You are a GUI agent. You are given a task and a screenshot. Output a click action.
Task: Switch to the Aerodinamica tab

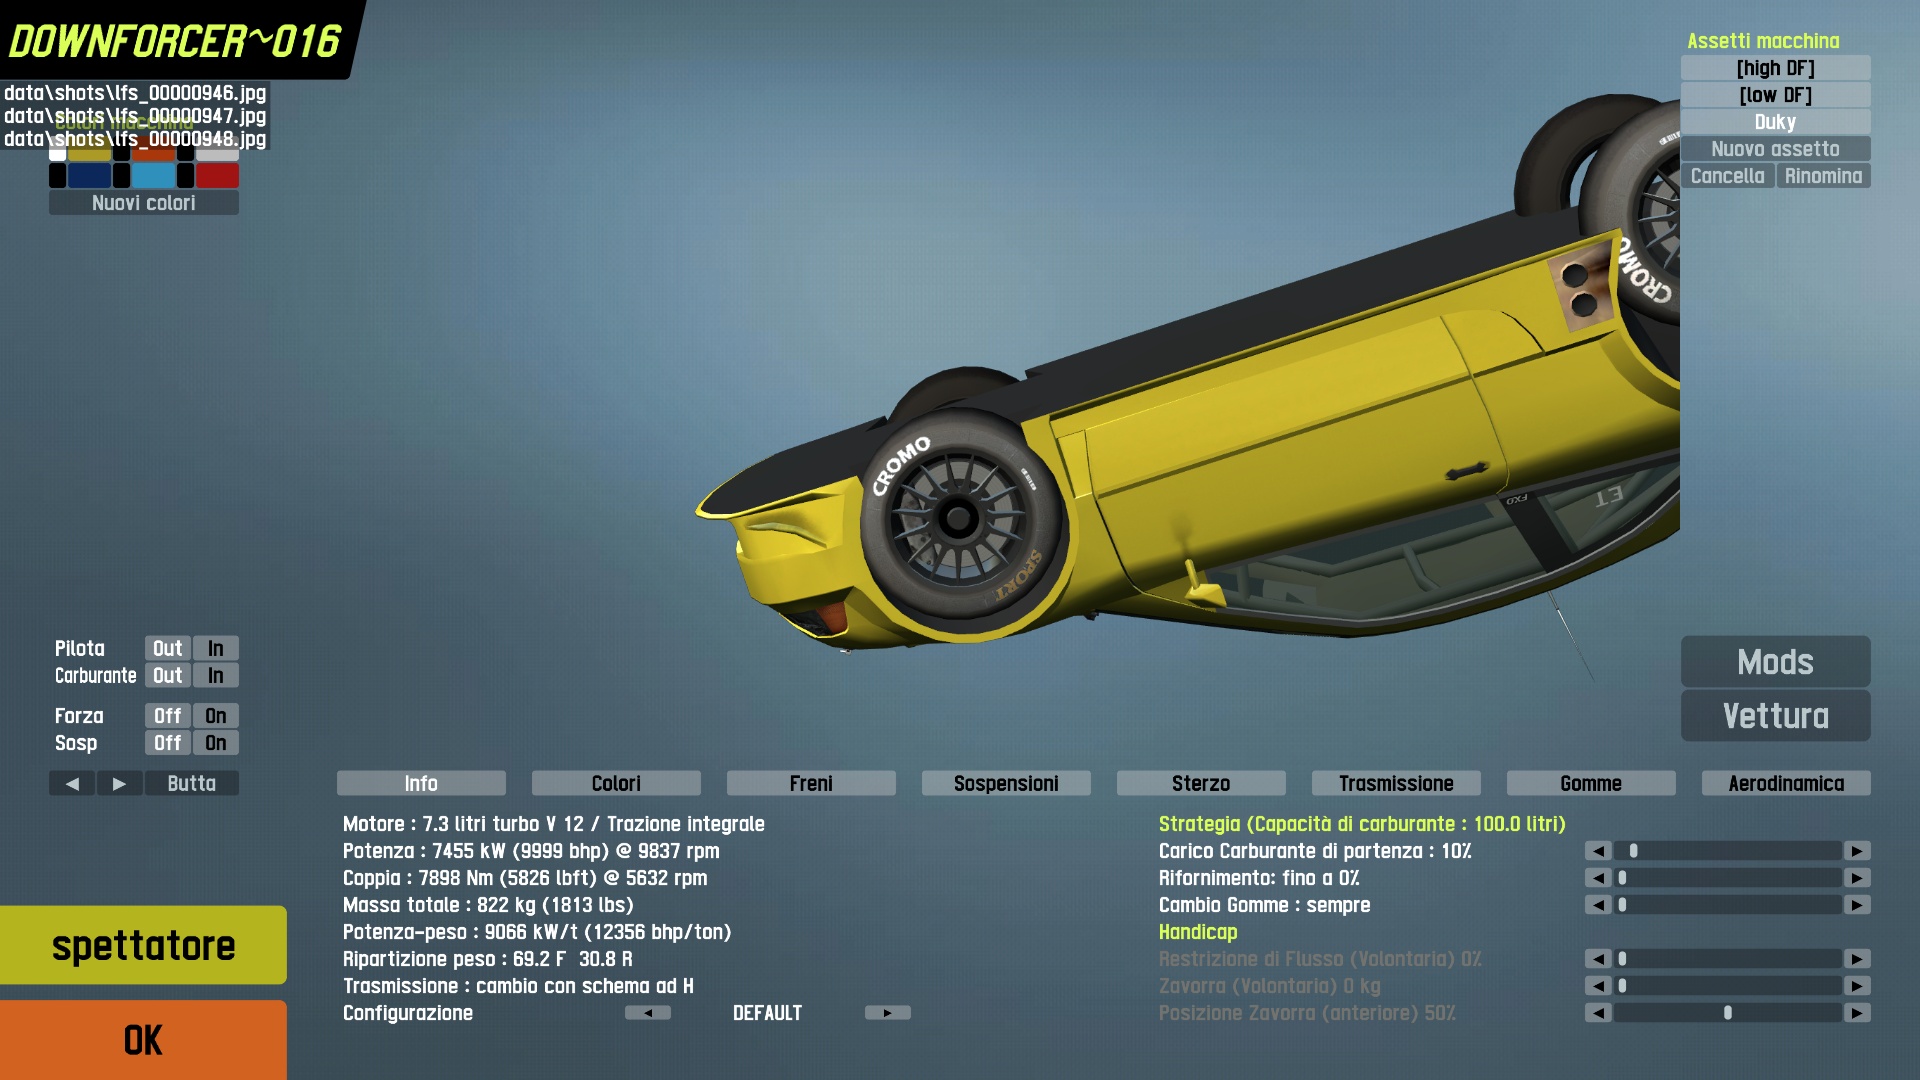click(x=1785, y=784)
